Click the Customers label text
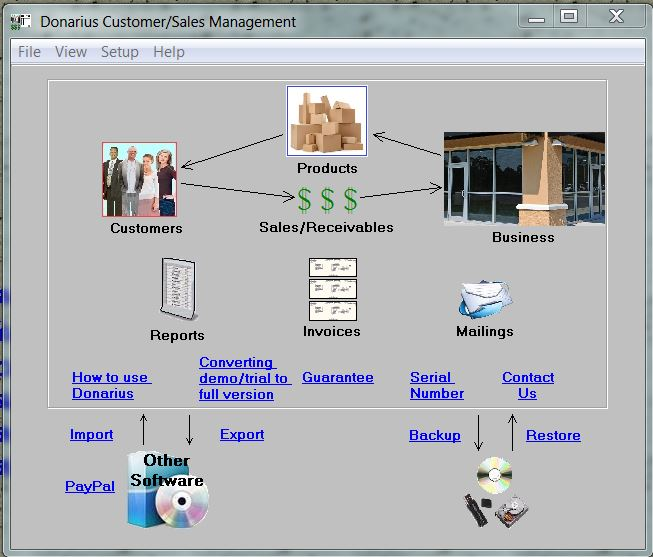 [x=146, y=228]
